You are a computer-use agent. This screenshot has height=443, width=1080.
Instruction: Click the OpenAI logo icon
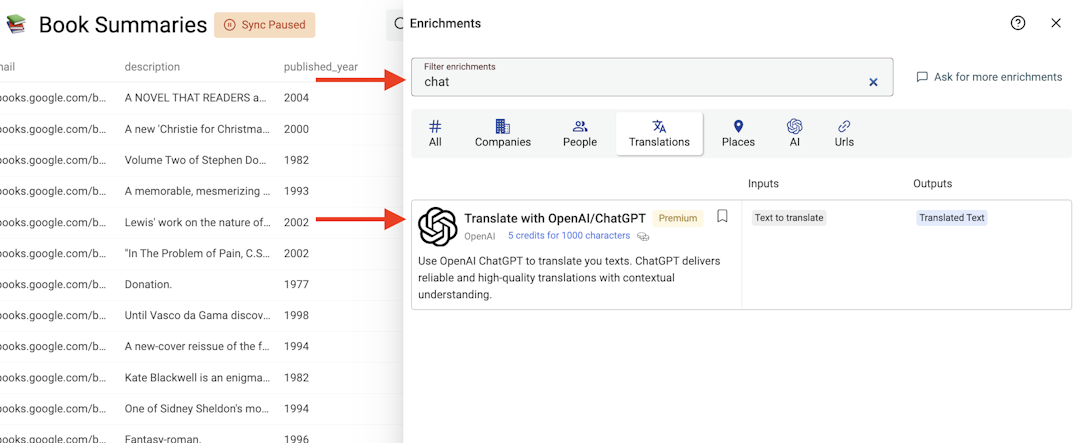pos(438,225)
